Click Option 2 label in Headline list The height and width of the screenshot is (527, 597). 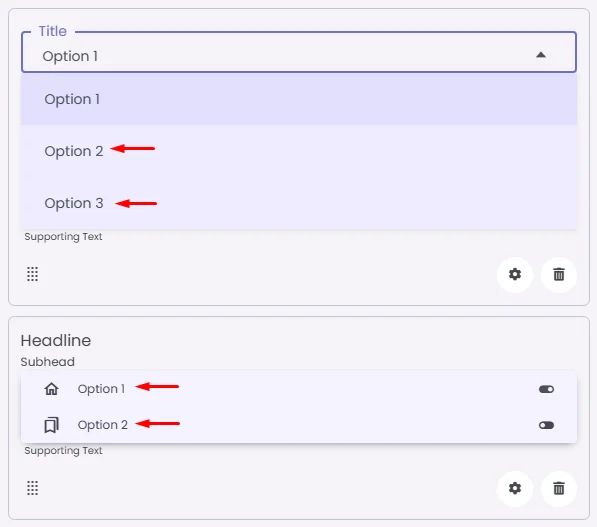tap(102, 425)
